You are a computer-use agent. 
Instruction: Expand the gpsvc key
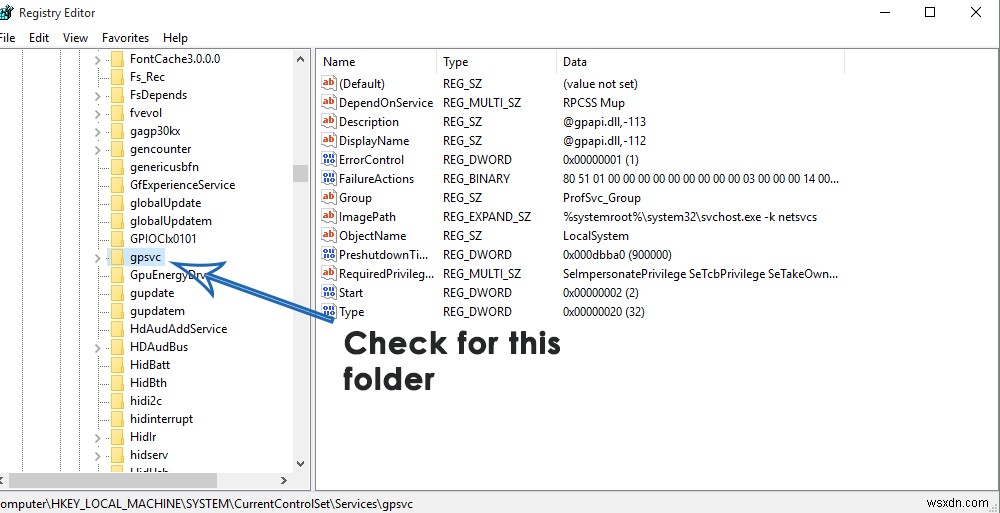tap(97, 258)
